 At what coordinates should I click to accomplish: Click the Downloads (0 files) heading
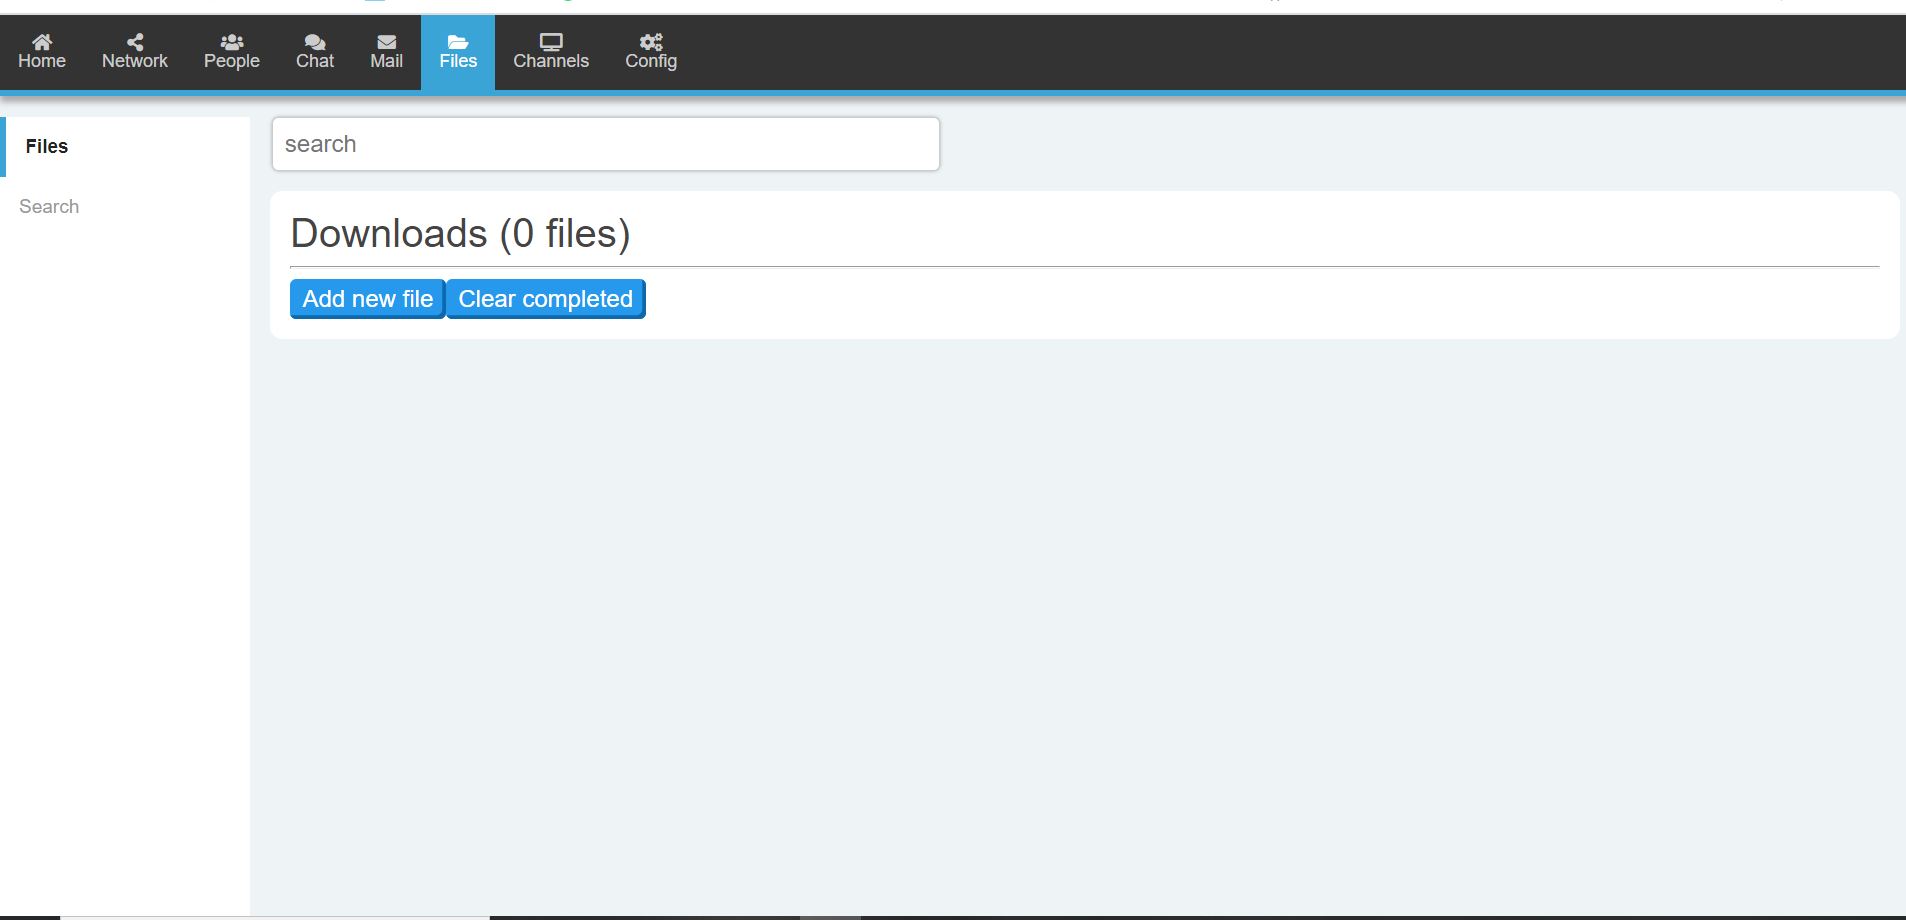459,233
